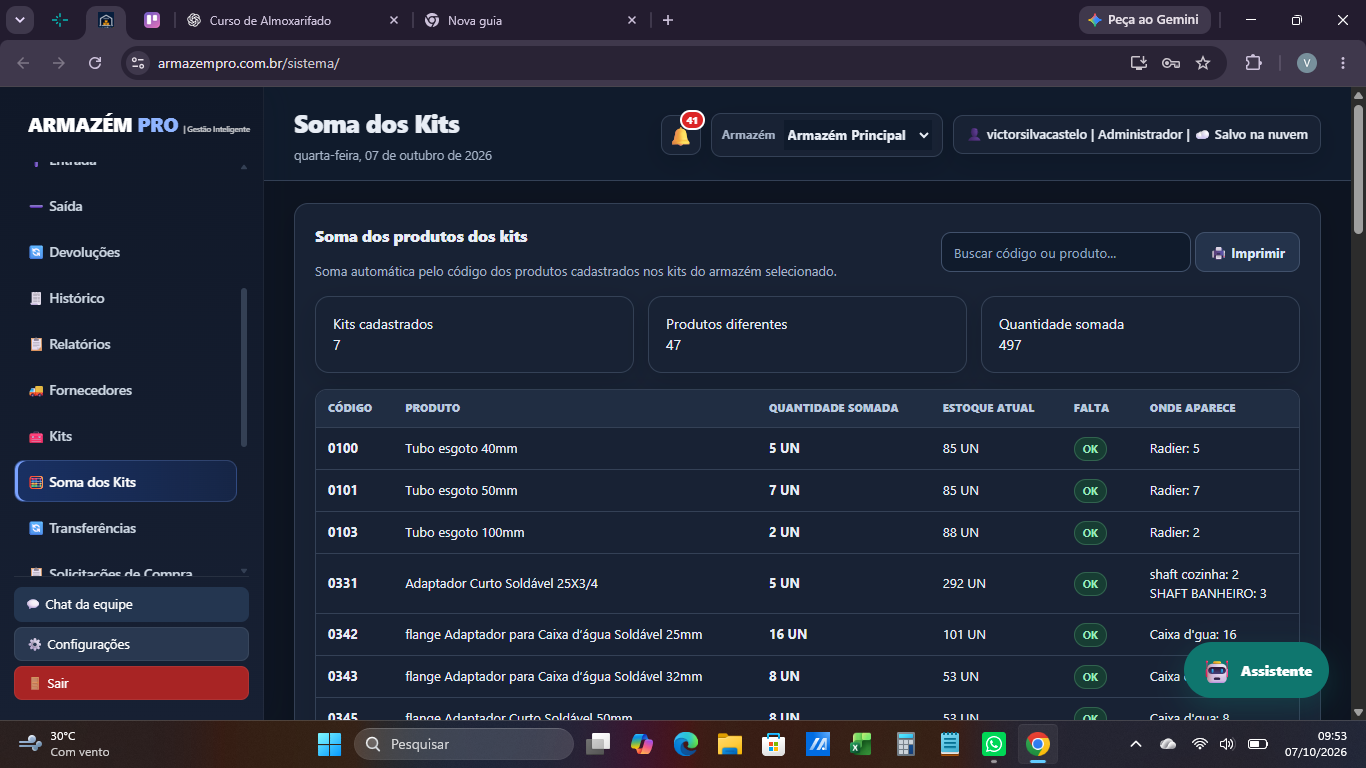1366x768 pixels.
Task: Switch to the Curso de Almoxarifado tab
Action: tap(292, 20)
